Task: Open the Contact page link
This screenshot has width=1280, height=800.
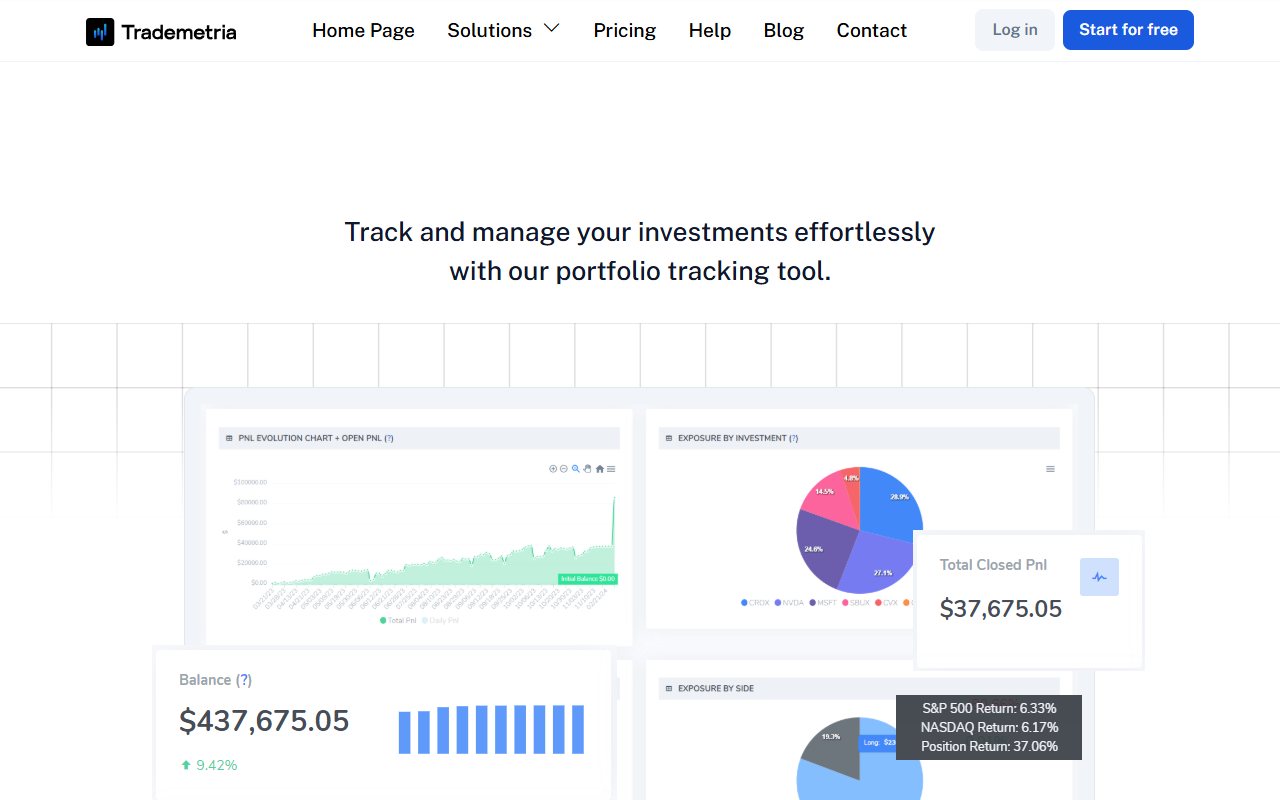Action: click(872, 30)
